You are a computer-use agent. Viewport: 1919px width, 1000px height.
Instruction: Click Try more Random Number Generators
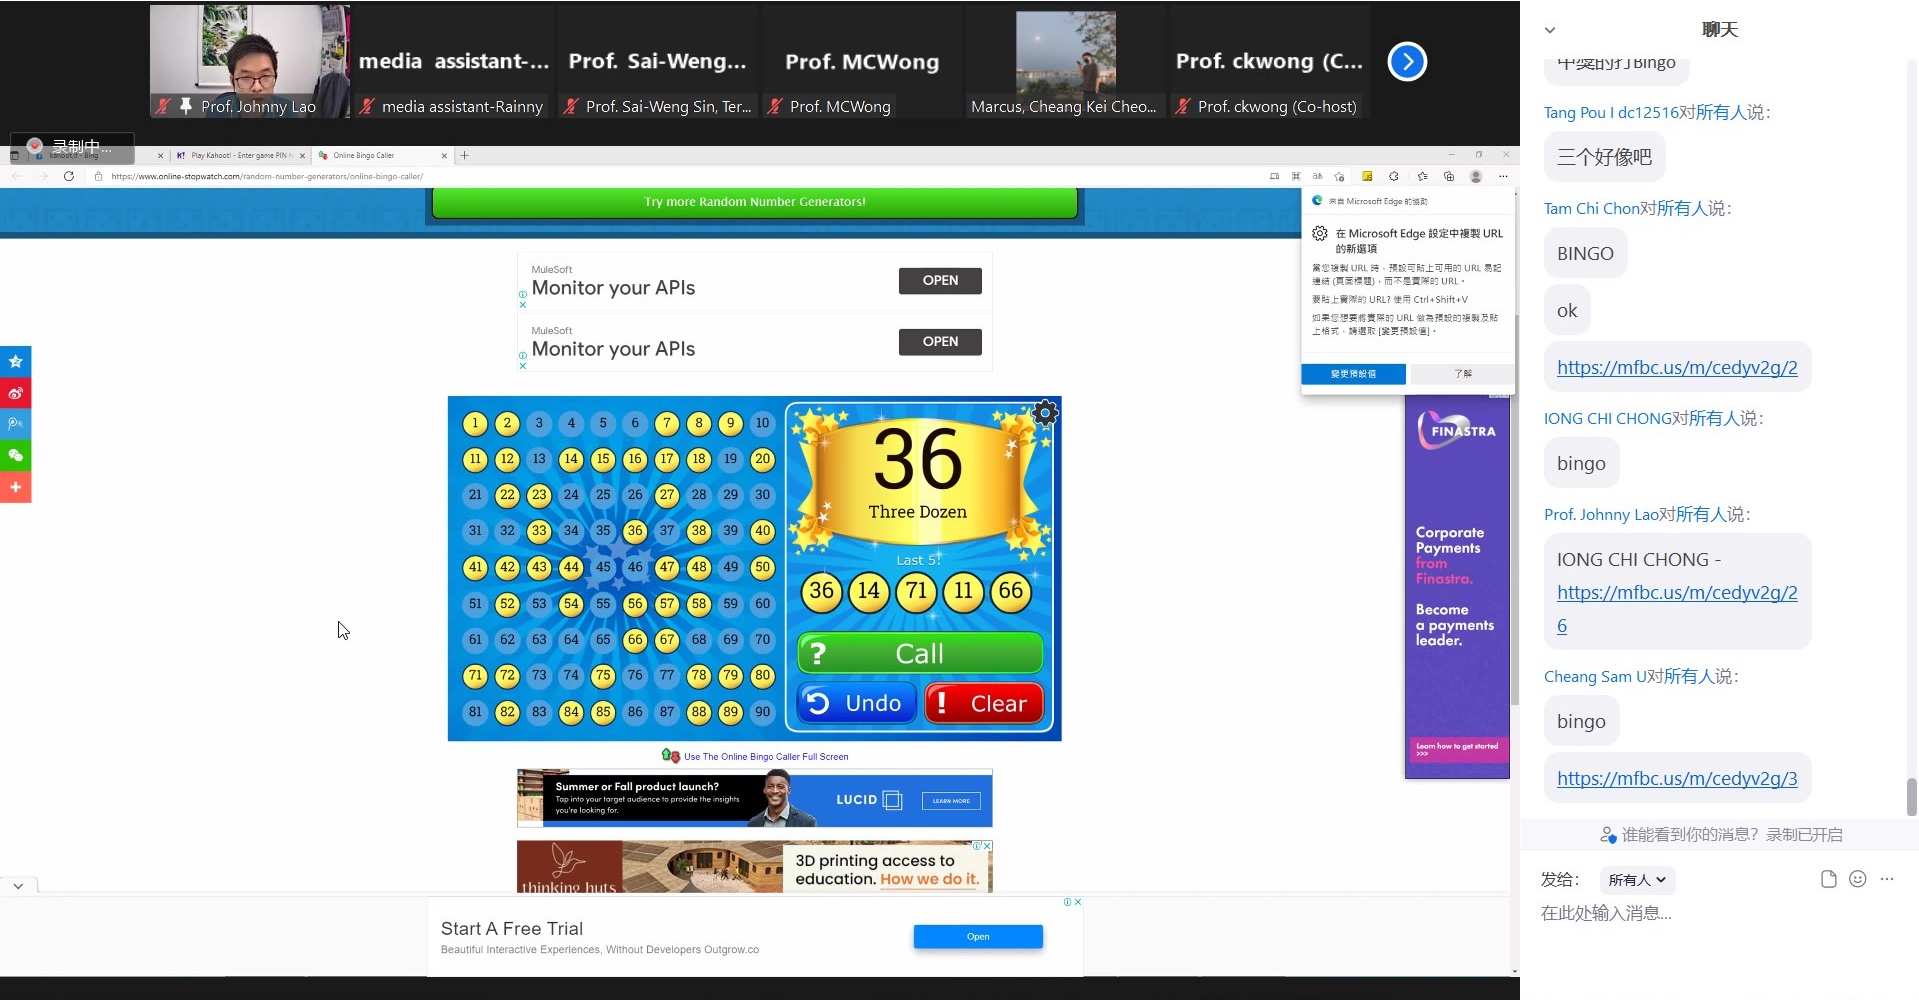pyautogui.click(x=755, y=201)
